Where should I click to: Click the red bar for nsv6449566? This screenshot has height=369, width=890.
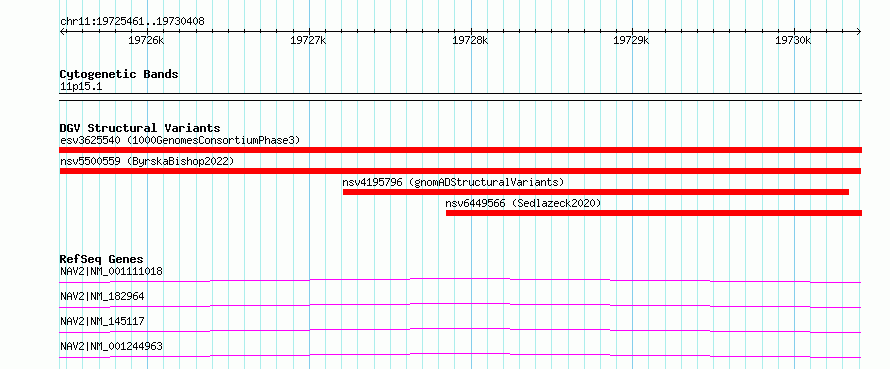654,213
